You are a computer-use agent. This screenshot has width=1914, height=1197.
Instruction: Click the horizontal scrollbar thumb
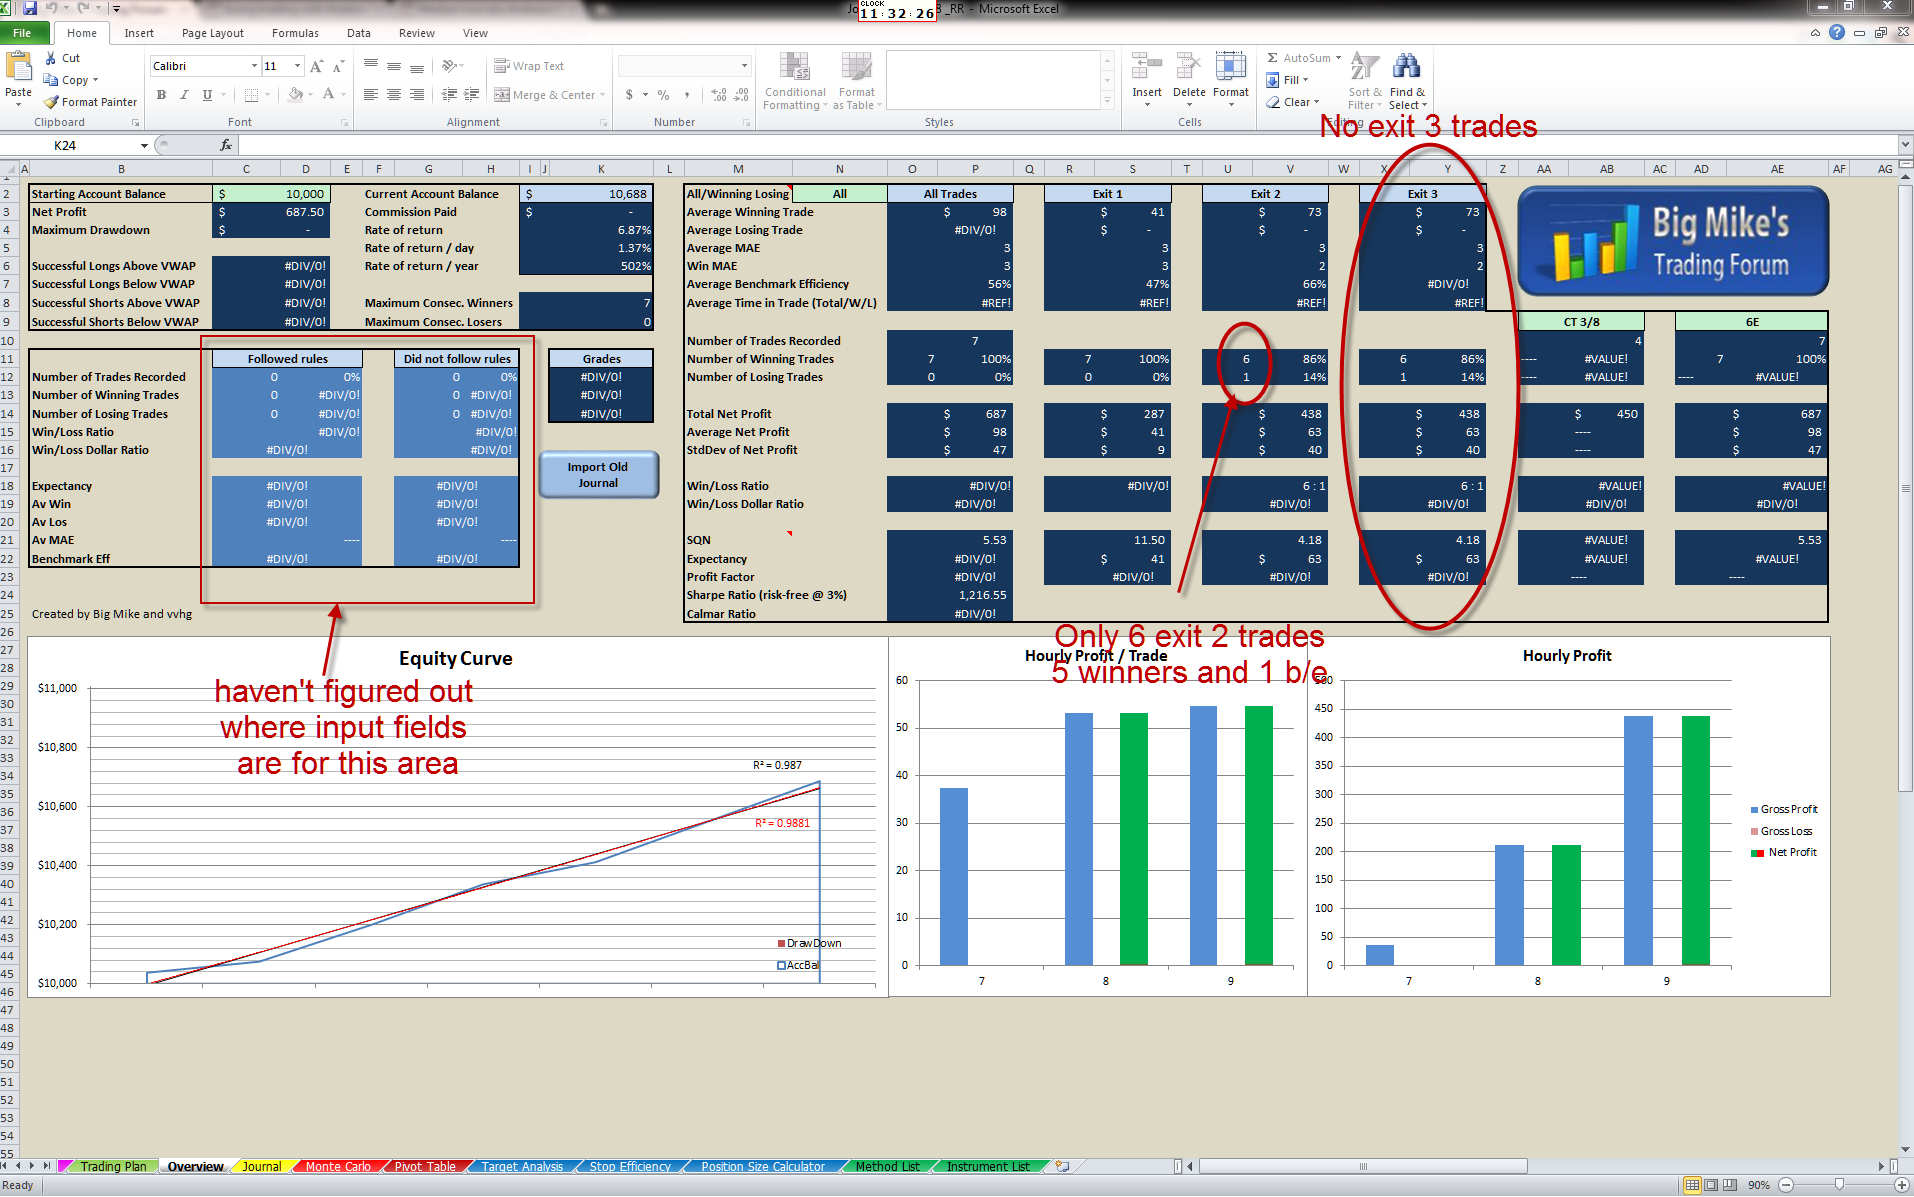click(x=1363, y=1166)
